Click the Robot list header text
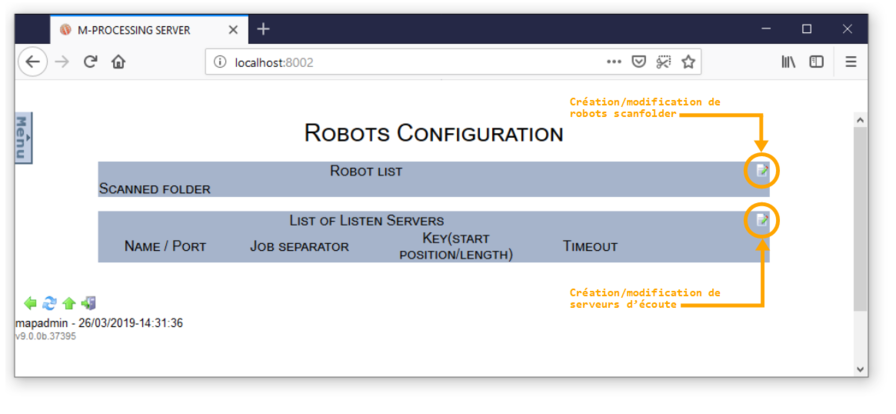The image size is (896, 414). click(x=366, y=170)
